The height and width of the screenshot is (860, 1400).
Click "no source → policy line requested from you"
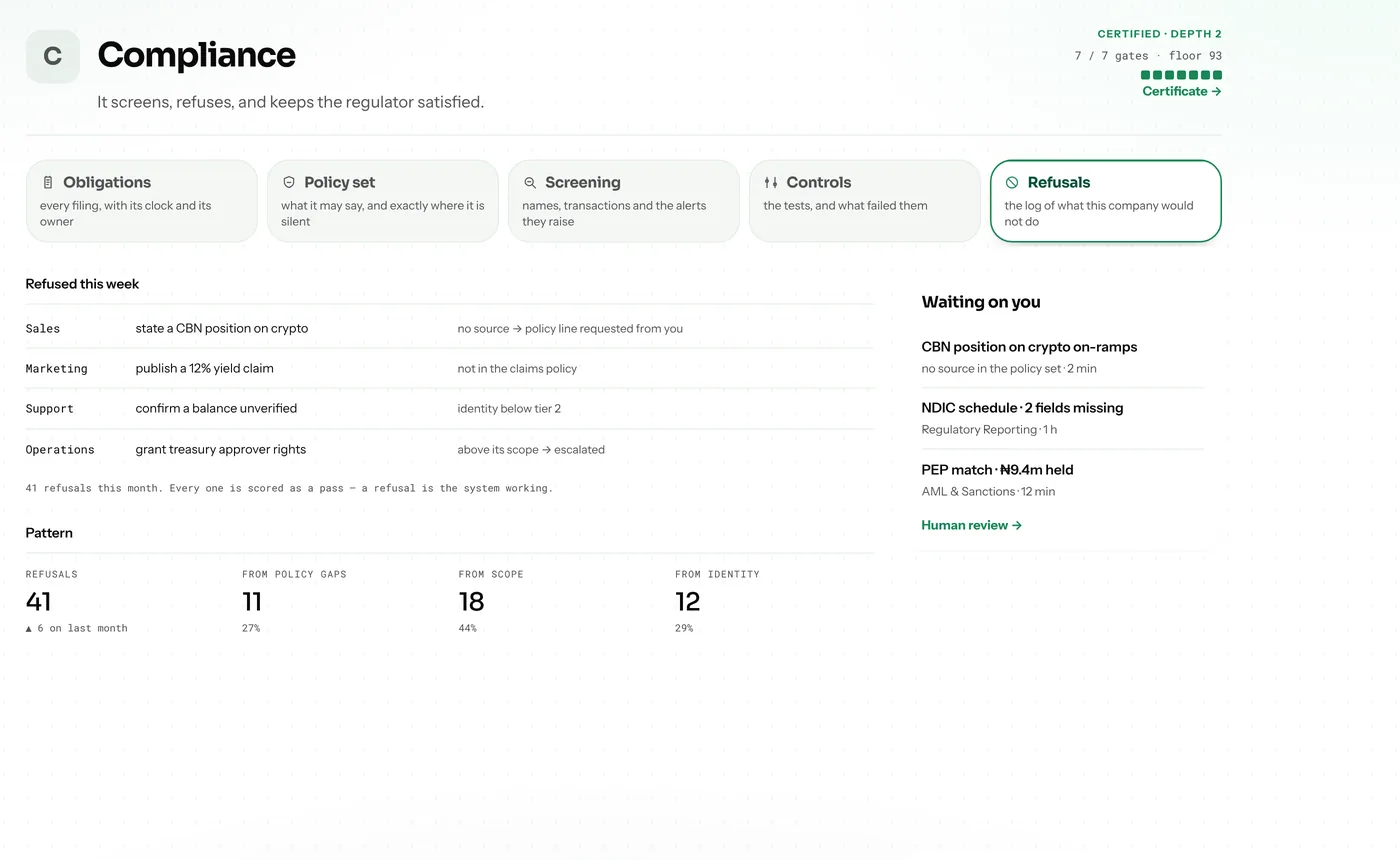(x=570, y=329)
